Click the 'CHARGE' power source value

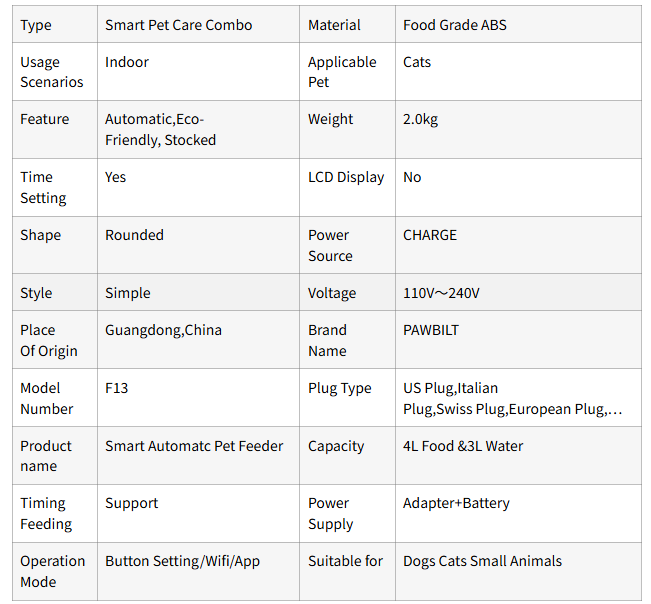click(x=430, y=235)
